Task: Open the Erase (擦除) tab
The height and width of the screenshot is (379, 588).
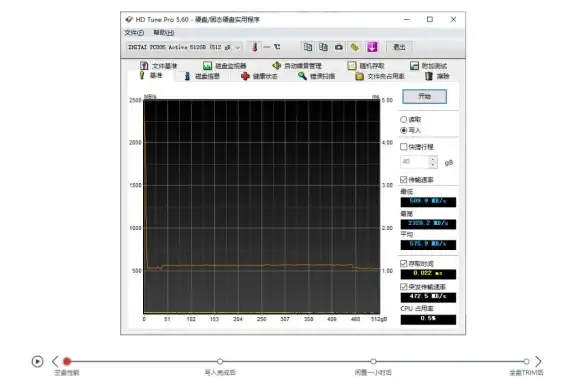Action: pyautogui.click(x=437, y=76)
